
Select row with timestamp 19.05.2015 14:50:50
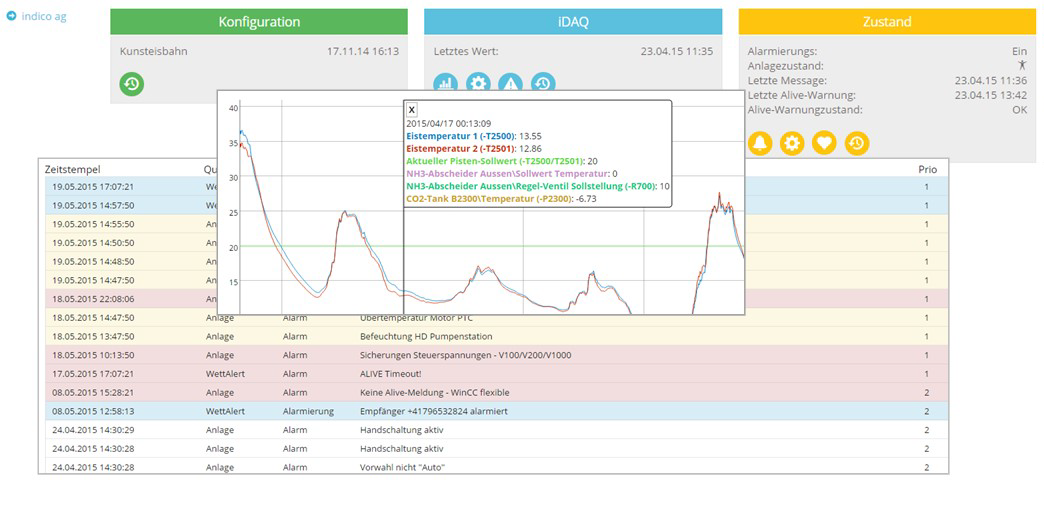tap(497, 243)
